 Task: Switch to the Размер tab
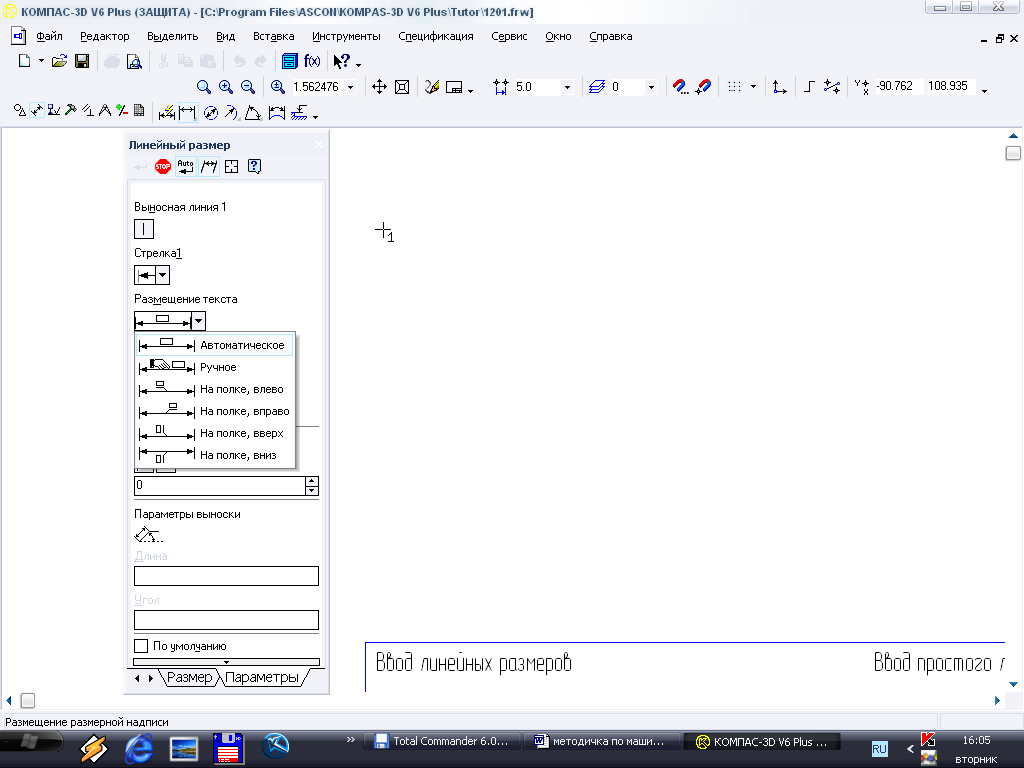pyautogui.click(x=189, y=677)
